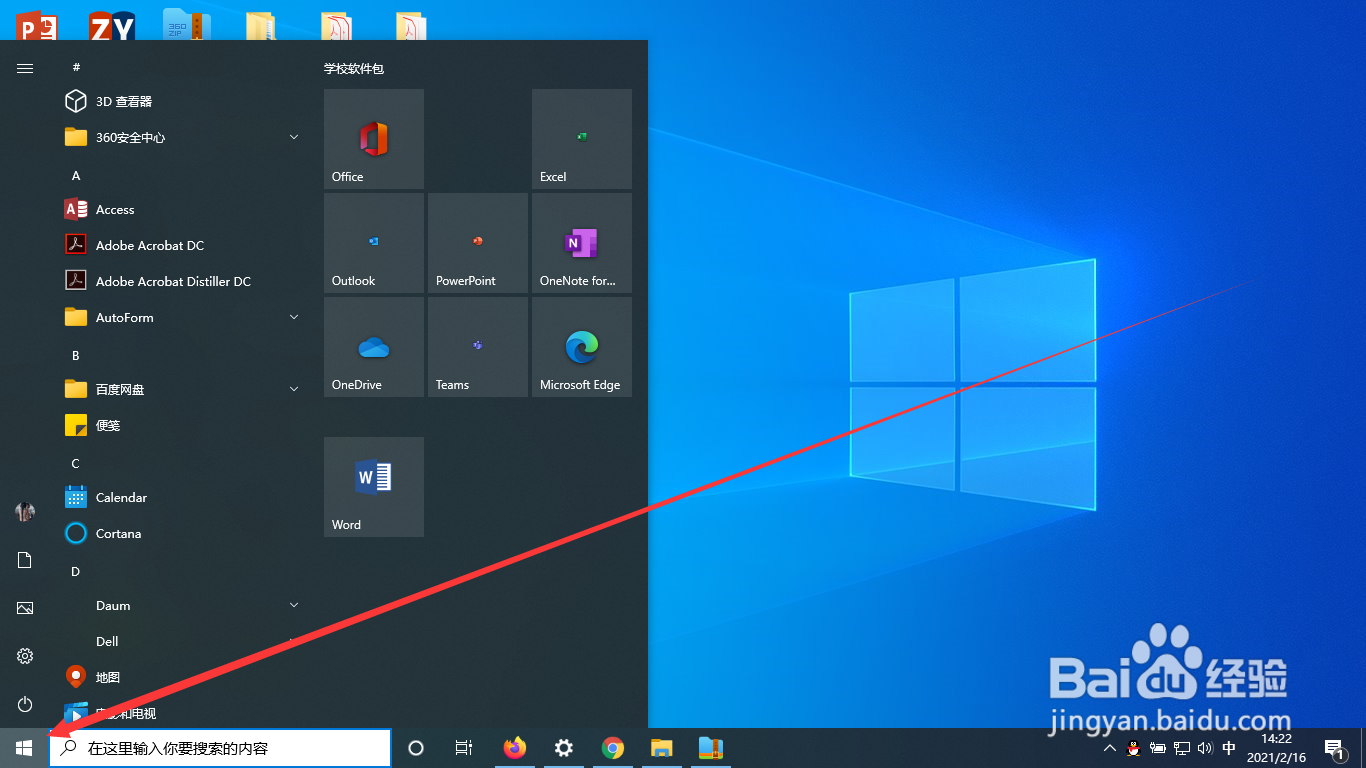Click the A letter index header
The image size is (1366, 768).
click(x=76, y=176)
